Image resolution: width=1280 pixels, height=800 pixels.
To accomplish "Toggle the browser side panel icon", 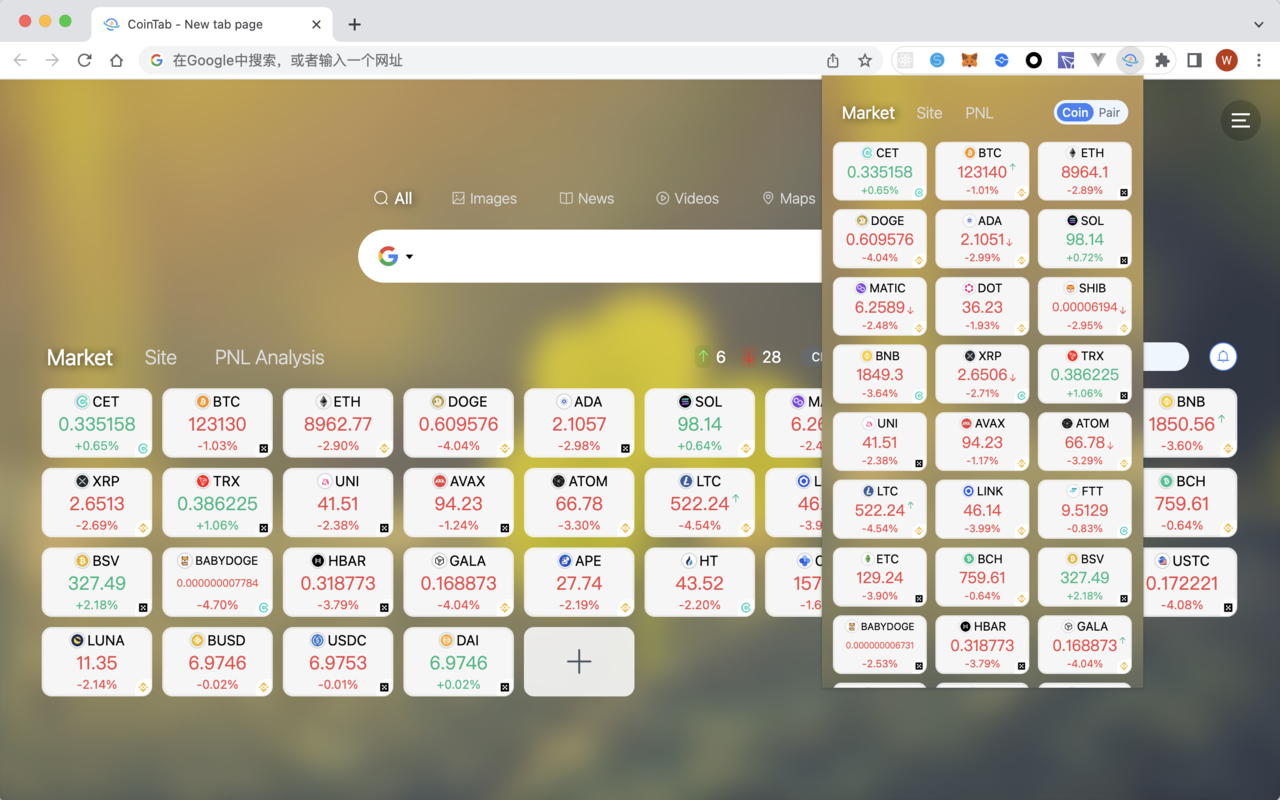I will (1194, 60).
